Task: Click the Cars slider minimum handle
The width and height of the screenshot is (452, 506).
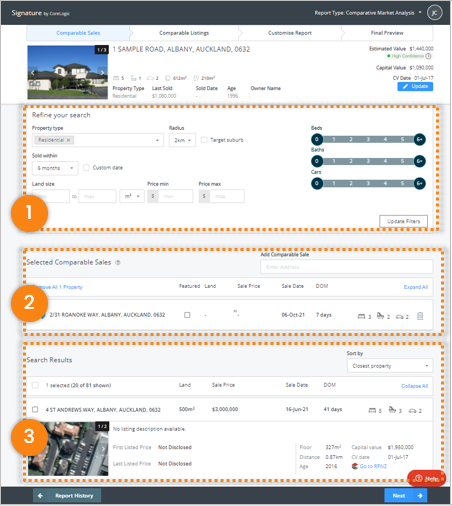Action: coord(317,183)
